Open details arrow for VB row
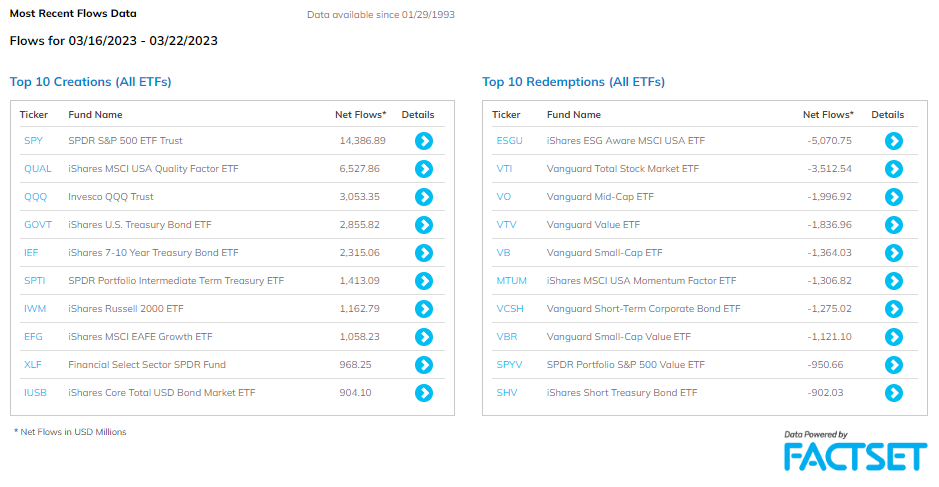This screenshot has width=939, height=487. click(x=894, y=253)
